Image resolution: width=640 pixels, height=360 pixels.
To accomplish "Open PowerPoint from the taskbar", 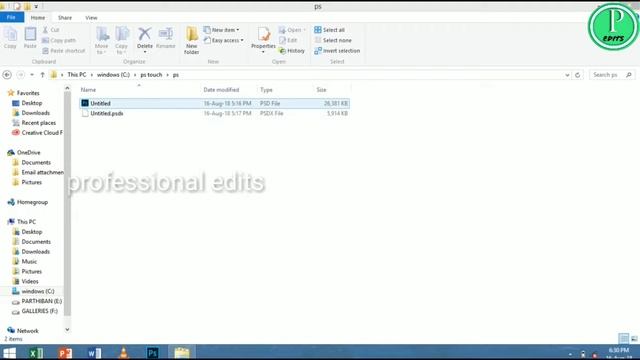I will pyautogui.click(x=65, y=353).
